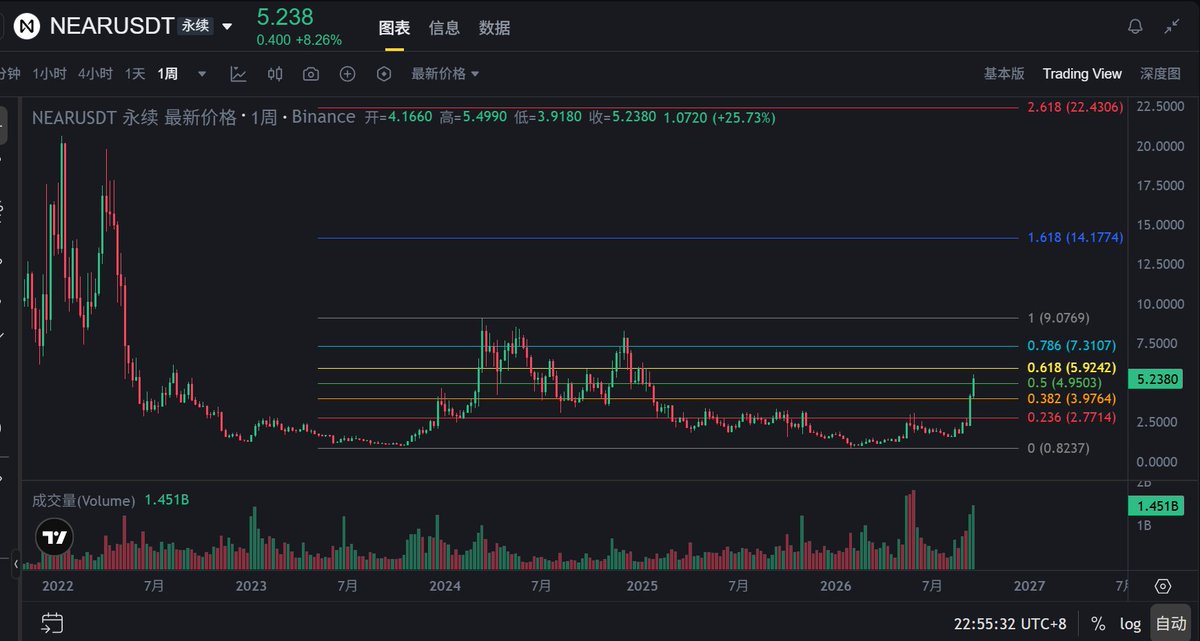Click the volume axis tag 1.451B
This screenshot has height=641, width=1200.
(x=1156, y=506)
